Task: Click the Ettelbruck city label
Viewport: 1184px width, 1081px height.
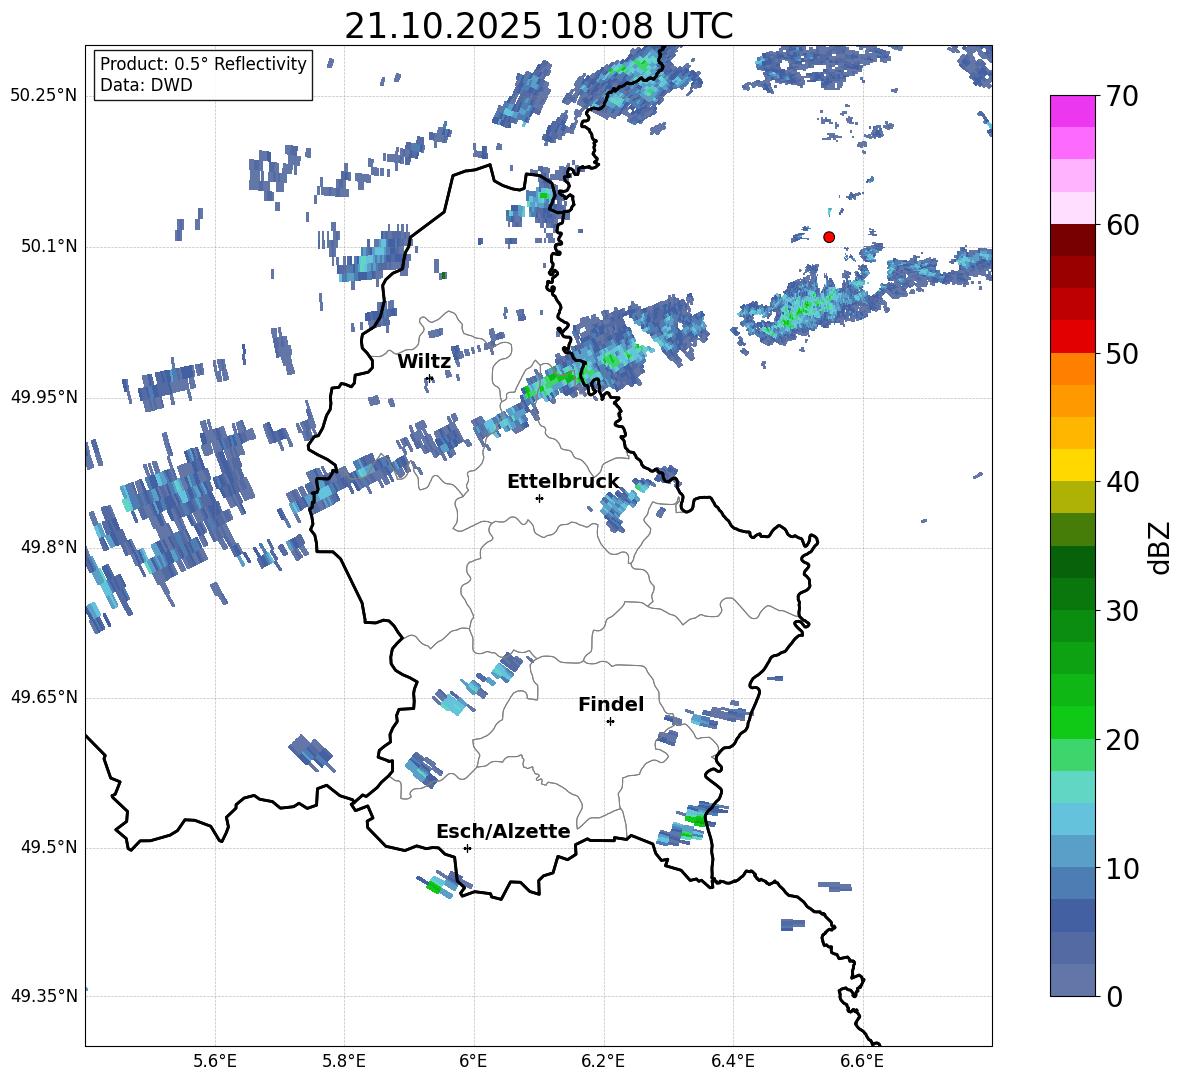Action: pyautogui.click(x=563, y=482)
